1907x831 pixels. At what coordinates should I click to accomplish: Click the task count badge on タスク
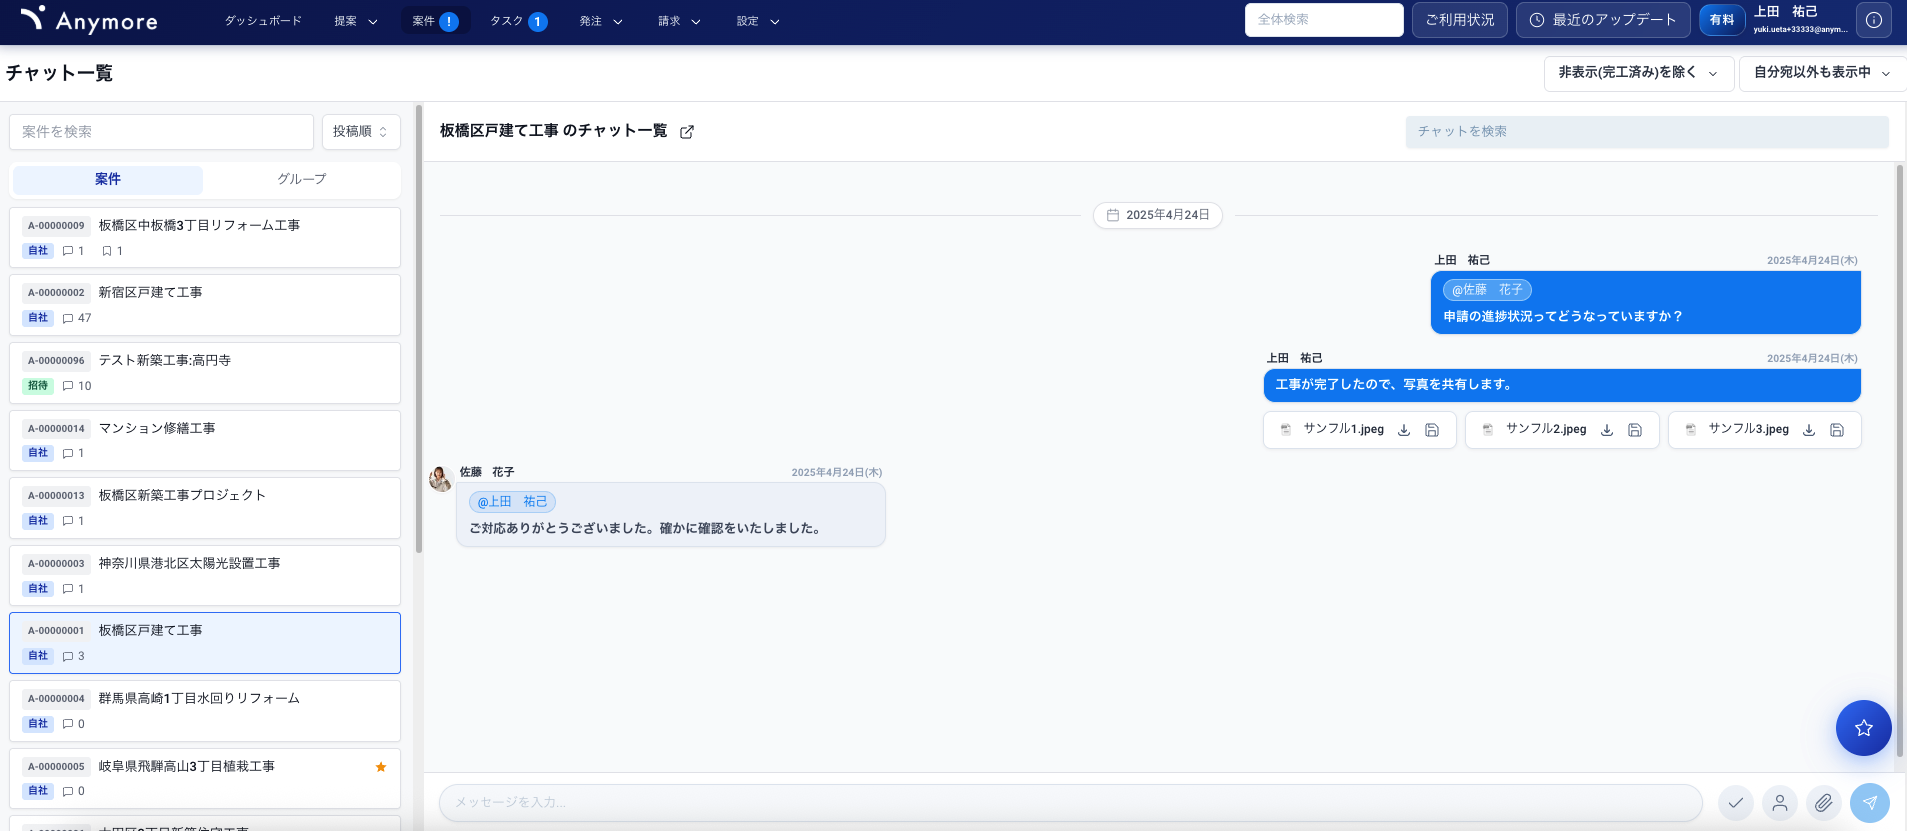(538, 21)
